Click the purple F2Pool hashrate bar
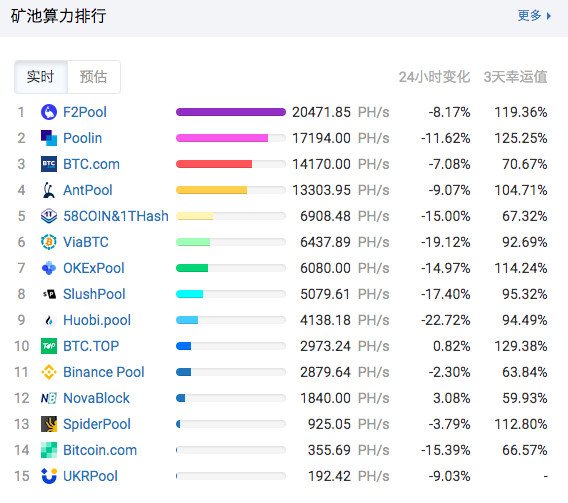Screen dimensions: 568x503 point(231,112)
